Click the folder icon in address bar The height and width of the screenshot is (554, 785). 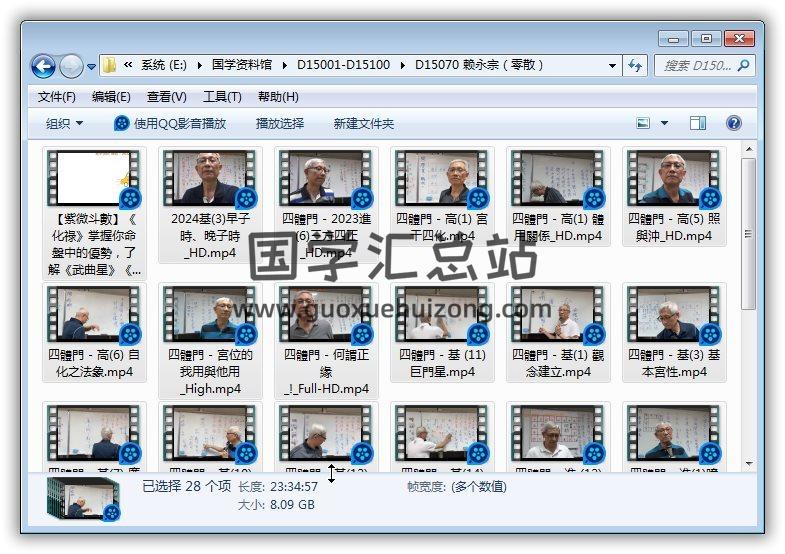point(110,66)
